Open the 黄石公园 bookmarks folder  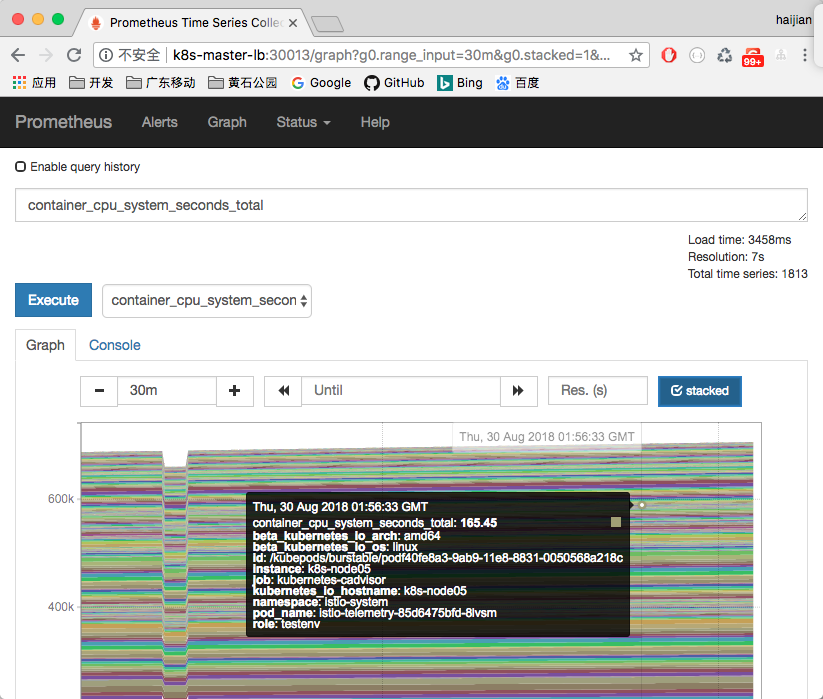[x=242, y=83]
